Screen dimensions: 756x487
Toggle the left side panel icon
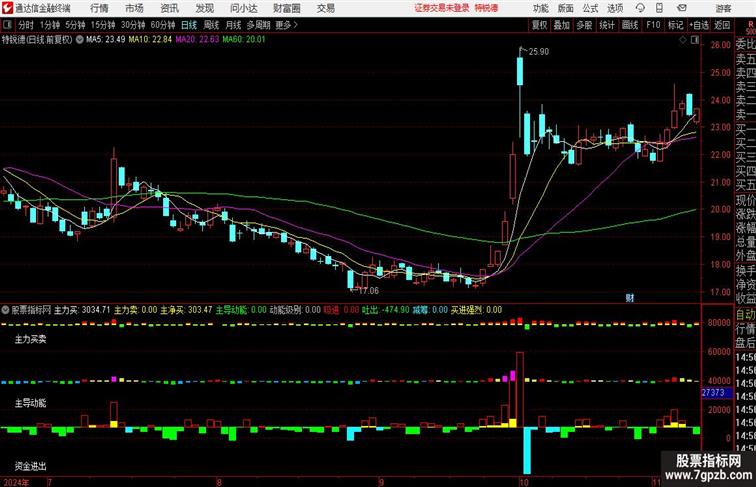[7, 25]
